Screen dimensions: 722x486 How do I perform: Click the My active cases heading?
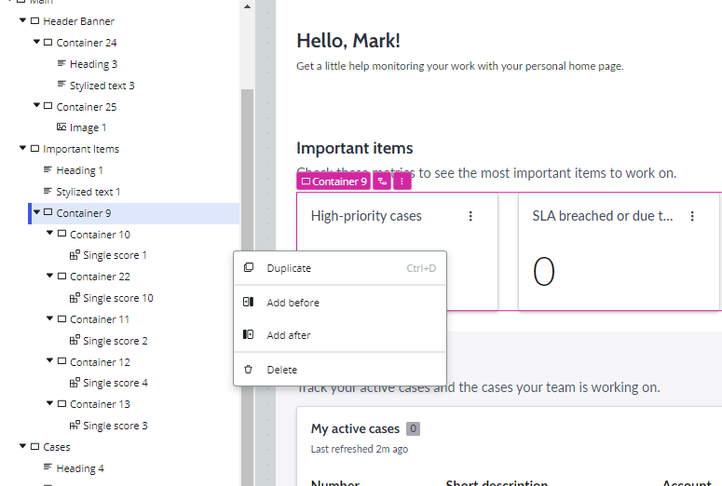tap(355, 429)
